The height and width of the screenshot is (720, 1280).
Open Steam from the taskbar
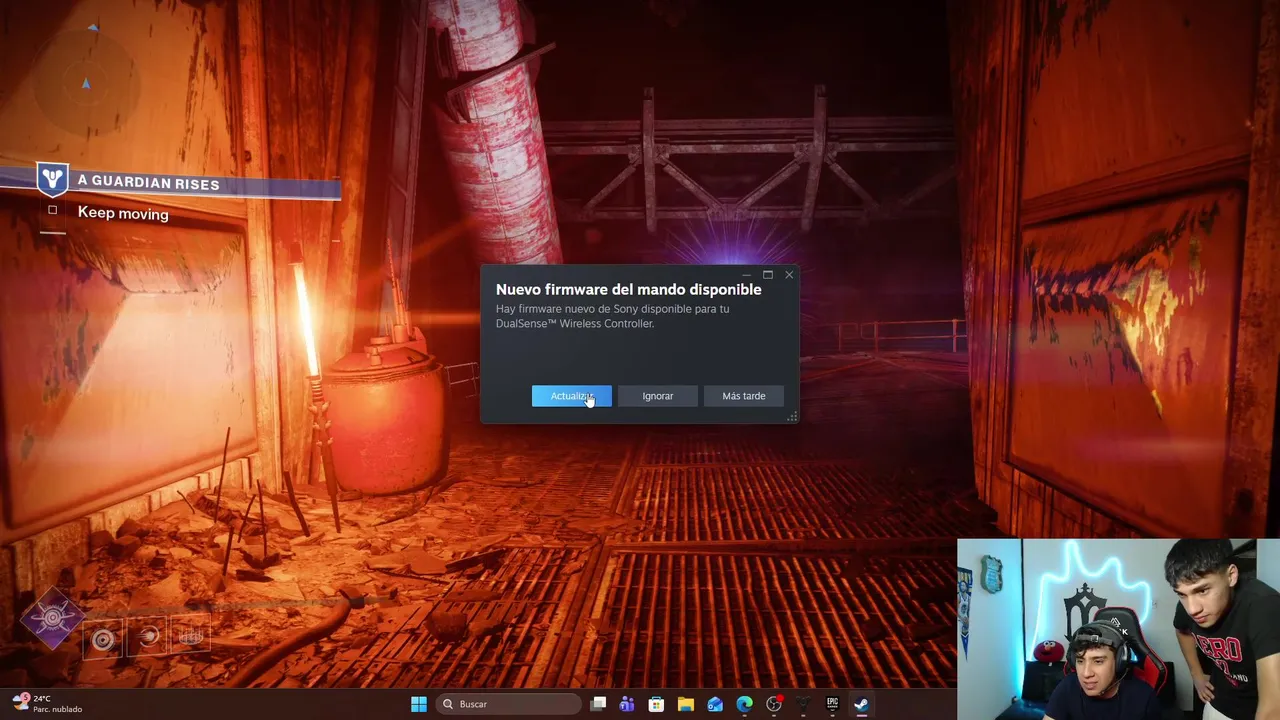861,704
